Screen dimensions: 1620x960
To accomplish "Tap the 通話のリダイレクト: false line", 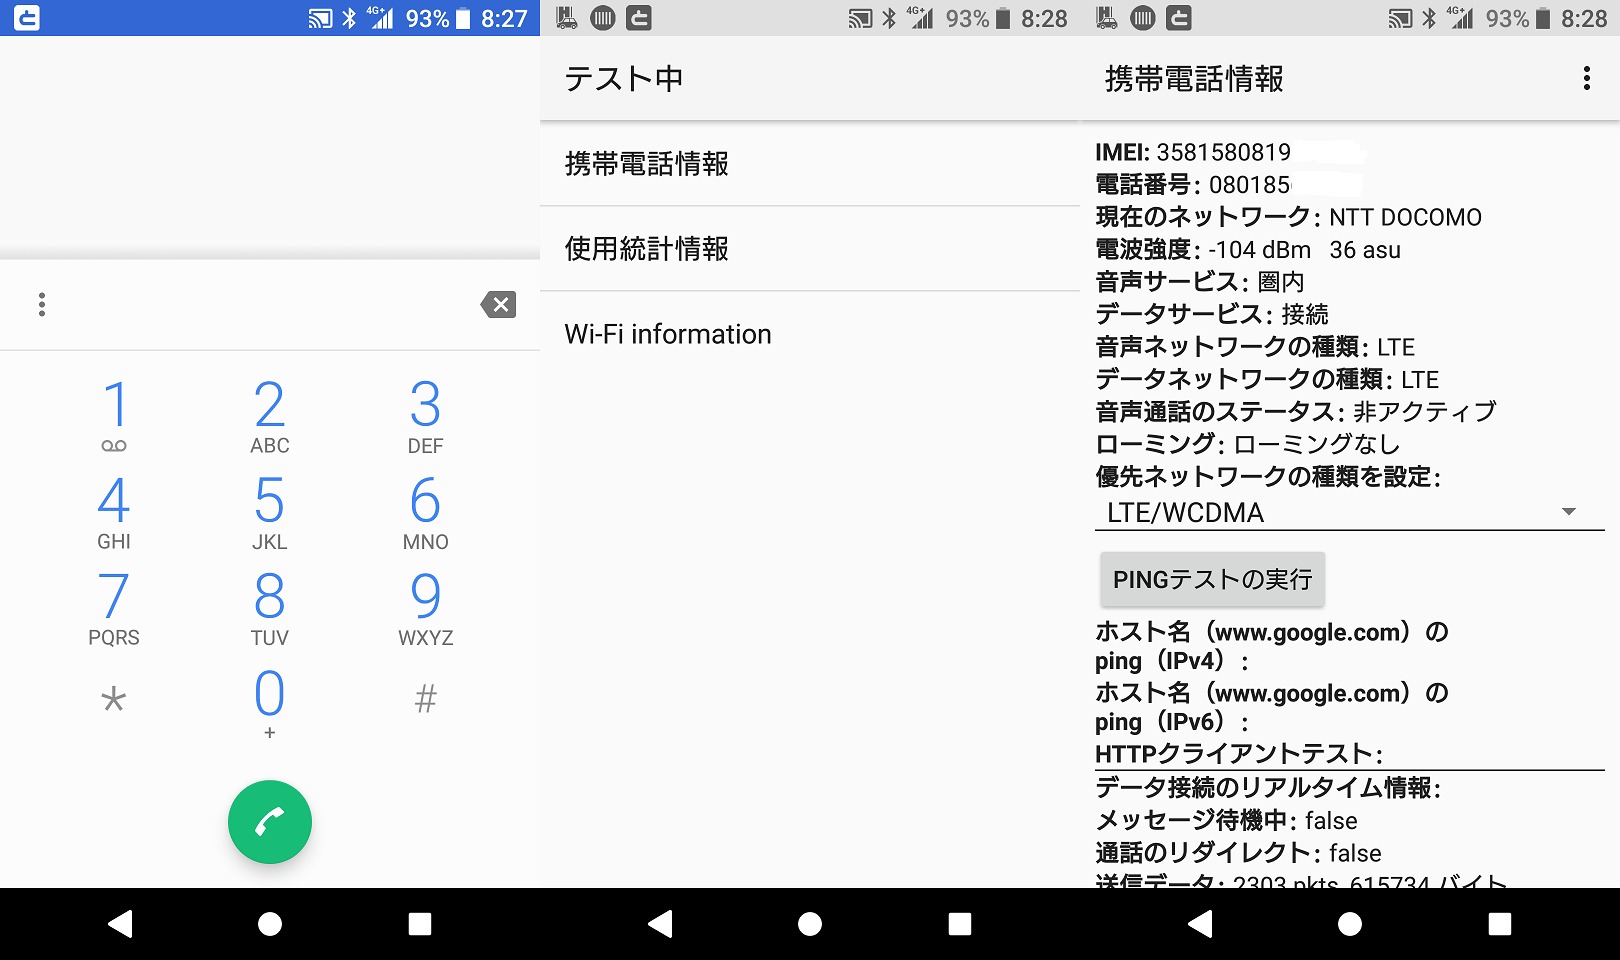I will click(1238, 853).
